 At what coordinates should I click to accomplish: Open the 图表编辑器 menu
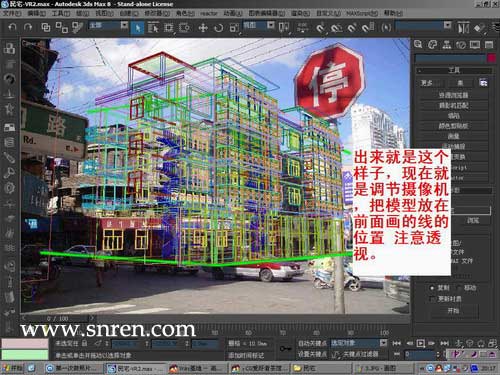[x=267, y=13]
